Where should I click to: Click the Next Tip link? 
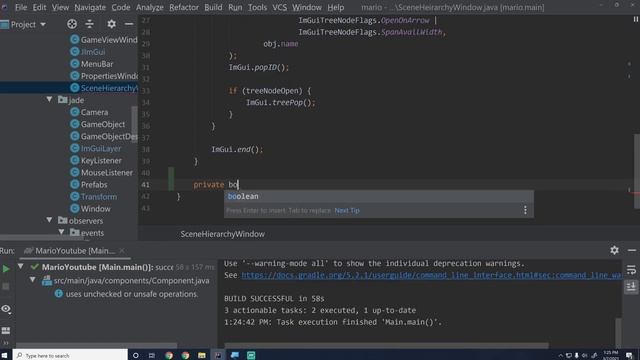(x=347, y=211)
